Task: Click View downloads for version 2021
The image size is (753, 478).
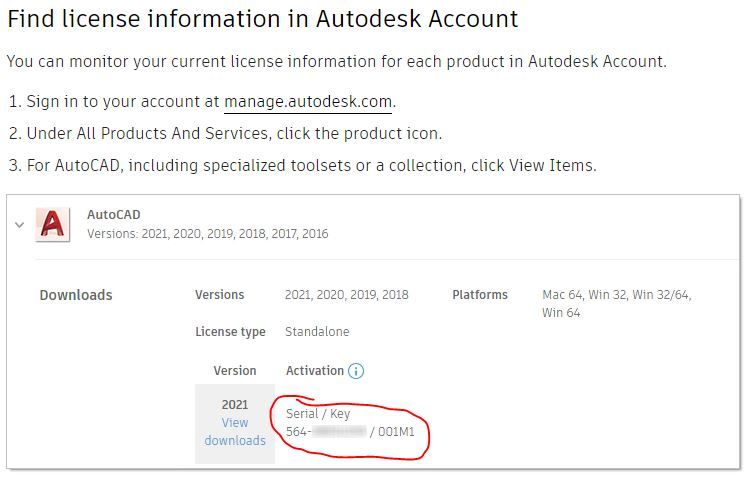Action: tap(235, 431)
